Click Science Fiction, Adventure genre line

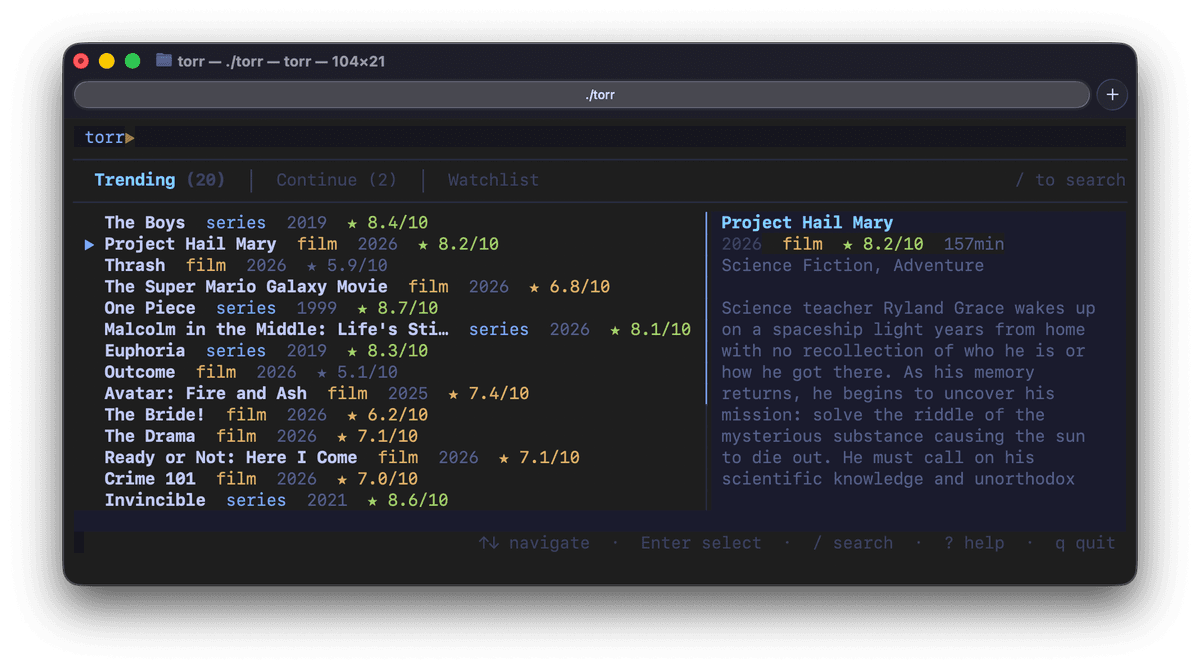pos(852,265)
